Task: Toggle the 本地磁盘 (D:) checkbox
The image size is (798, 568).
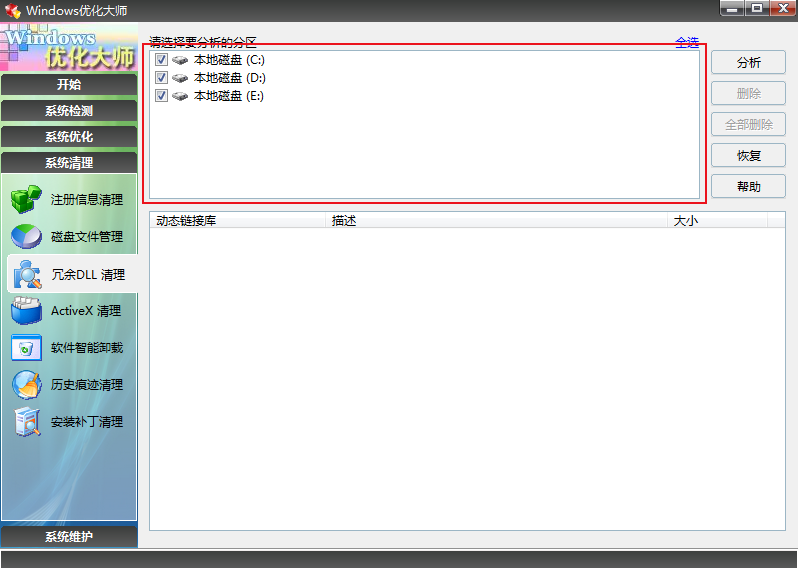Action: coord(161,78)
